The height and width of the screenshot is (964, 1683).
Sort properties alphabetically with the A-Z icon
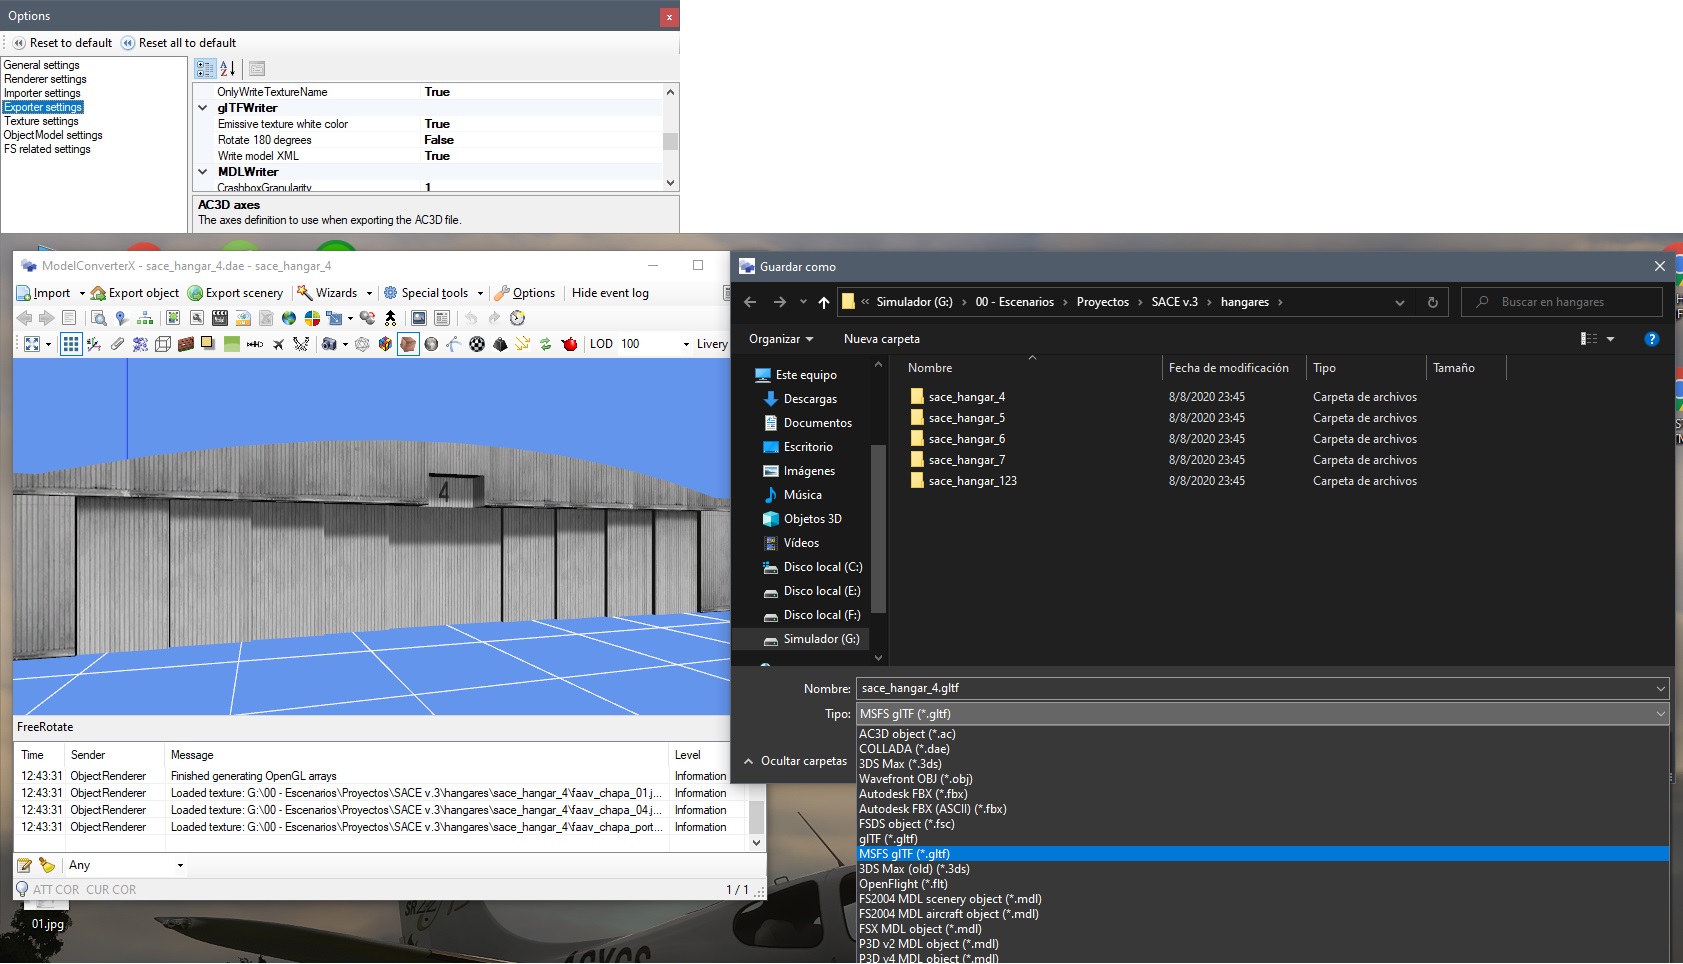click(228, 68)
